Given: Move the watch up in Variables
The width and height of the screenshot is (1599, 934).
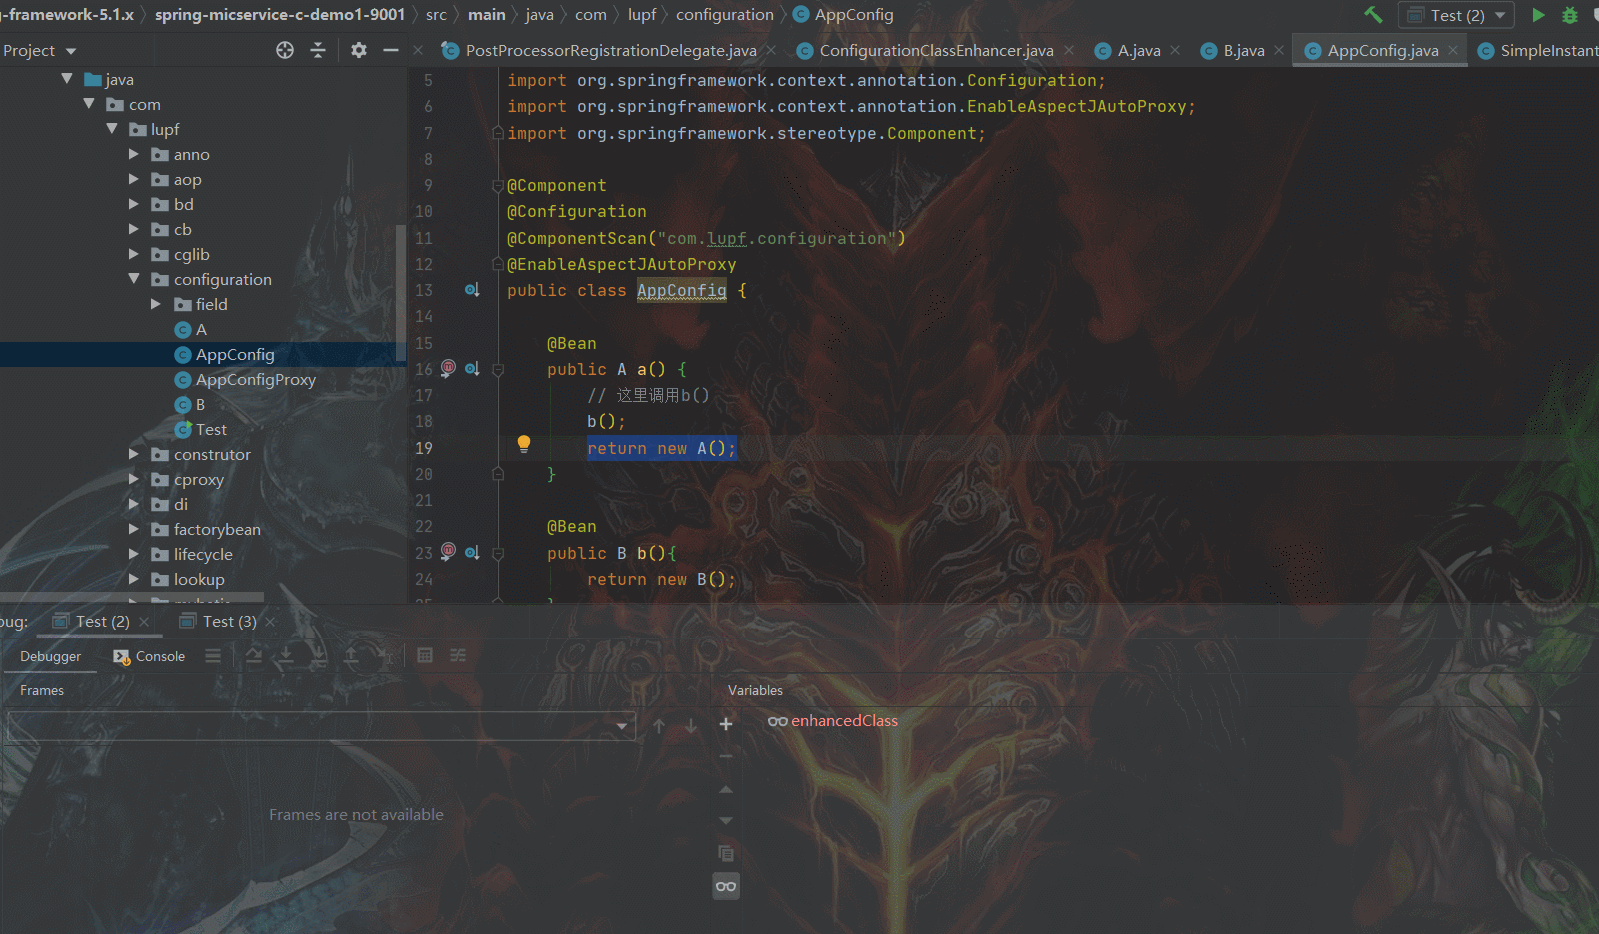Looking at the screenshot, I should pos(726,789).
